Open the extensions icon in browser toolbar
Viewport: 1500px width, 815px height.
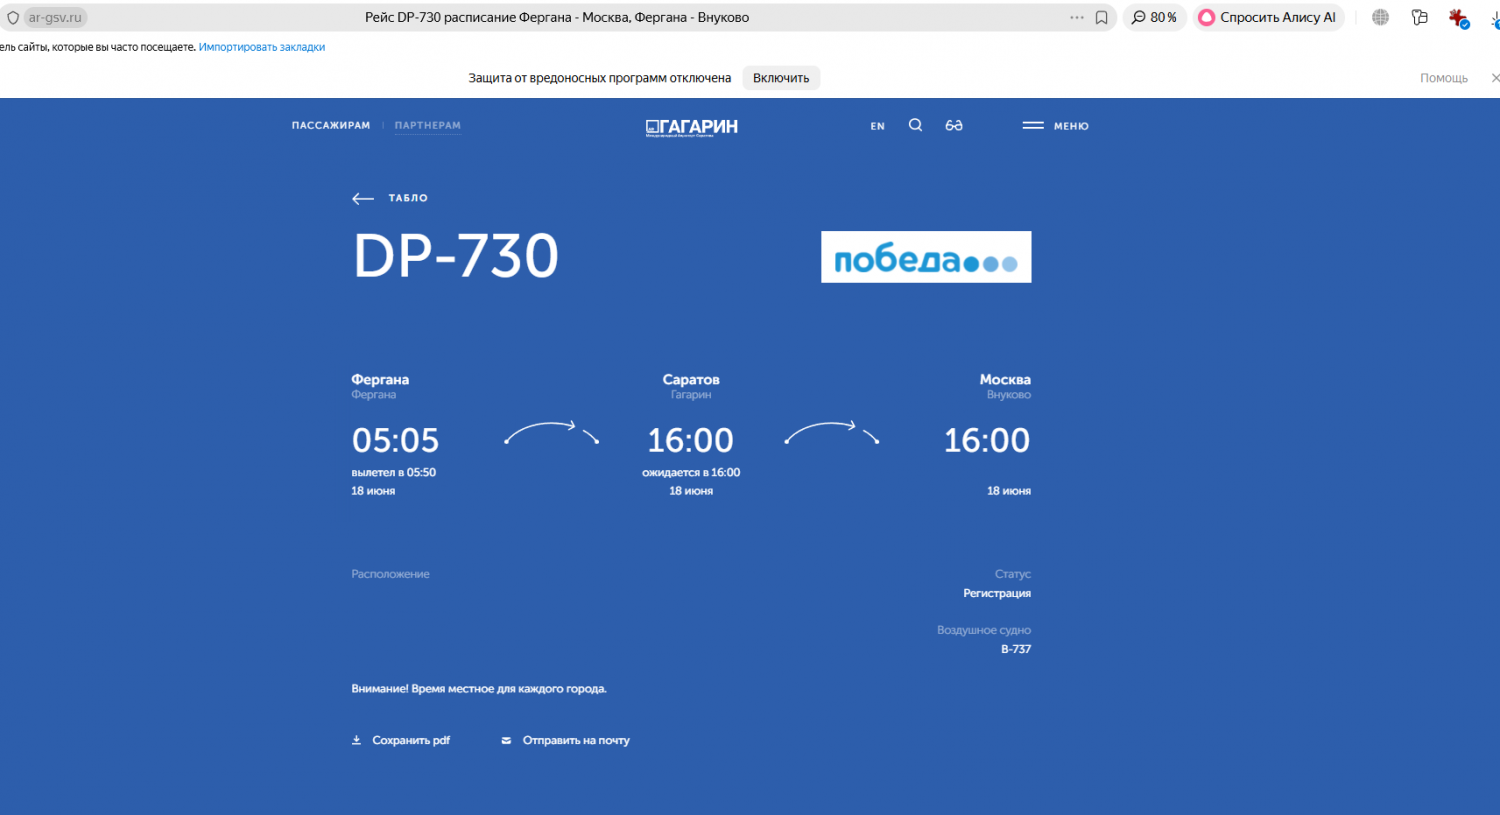pos(1420,17)
